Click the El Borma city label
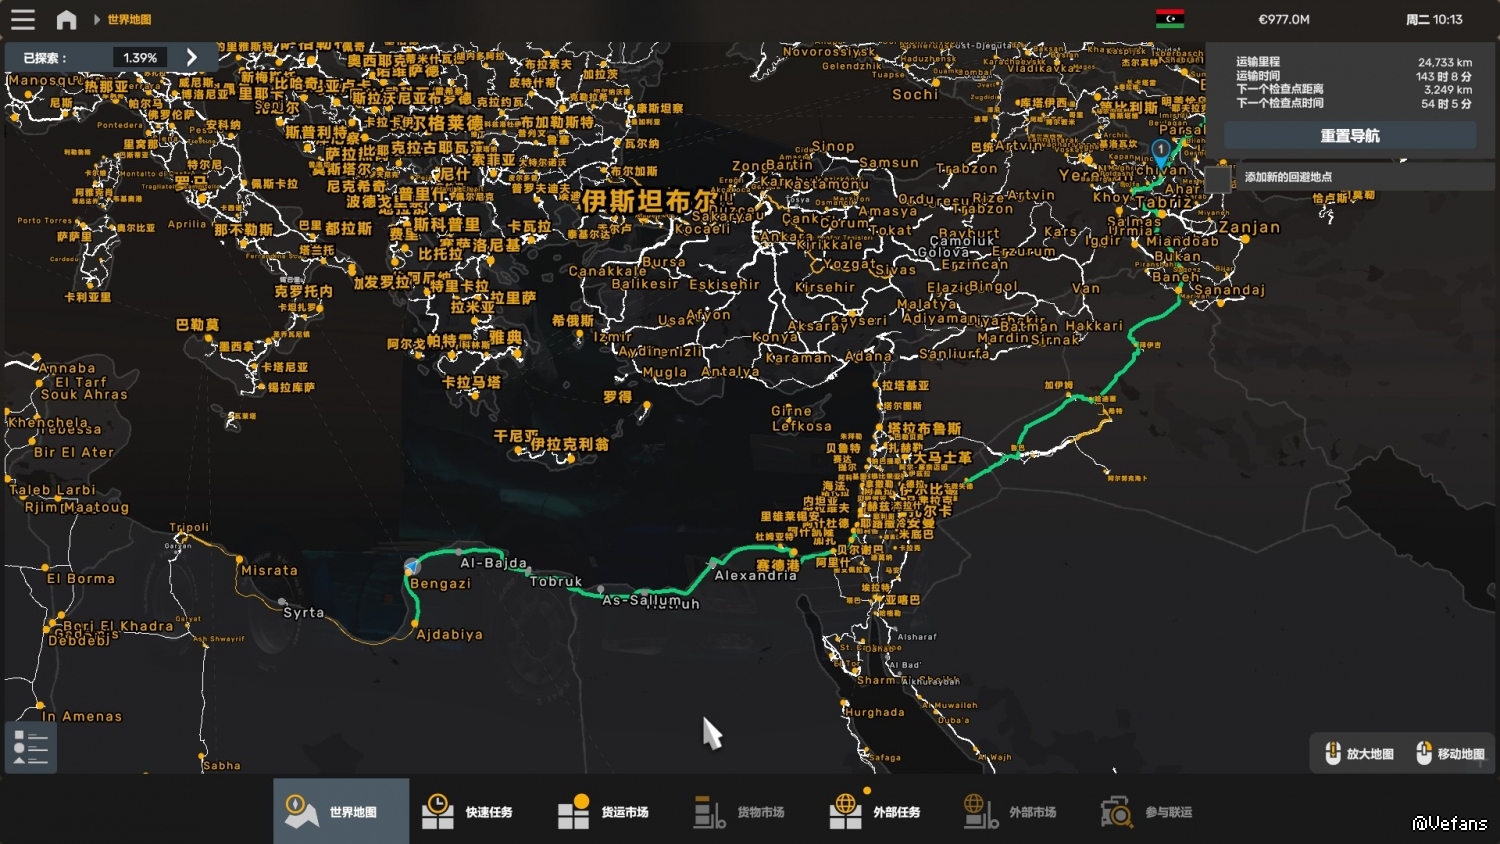The height and width of the screenshot is (844, 1500). 81,578
